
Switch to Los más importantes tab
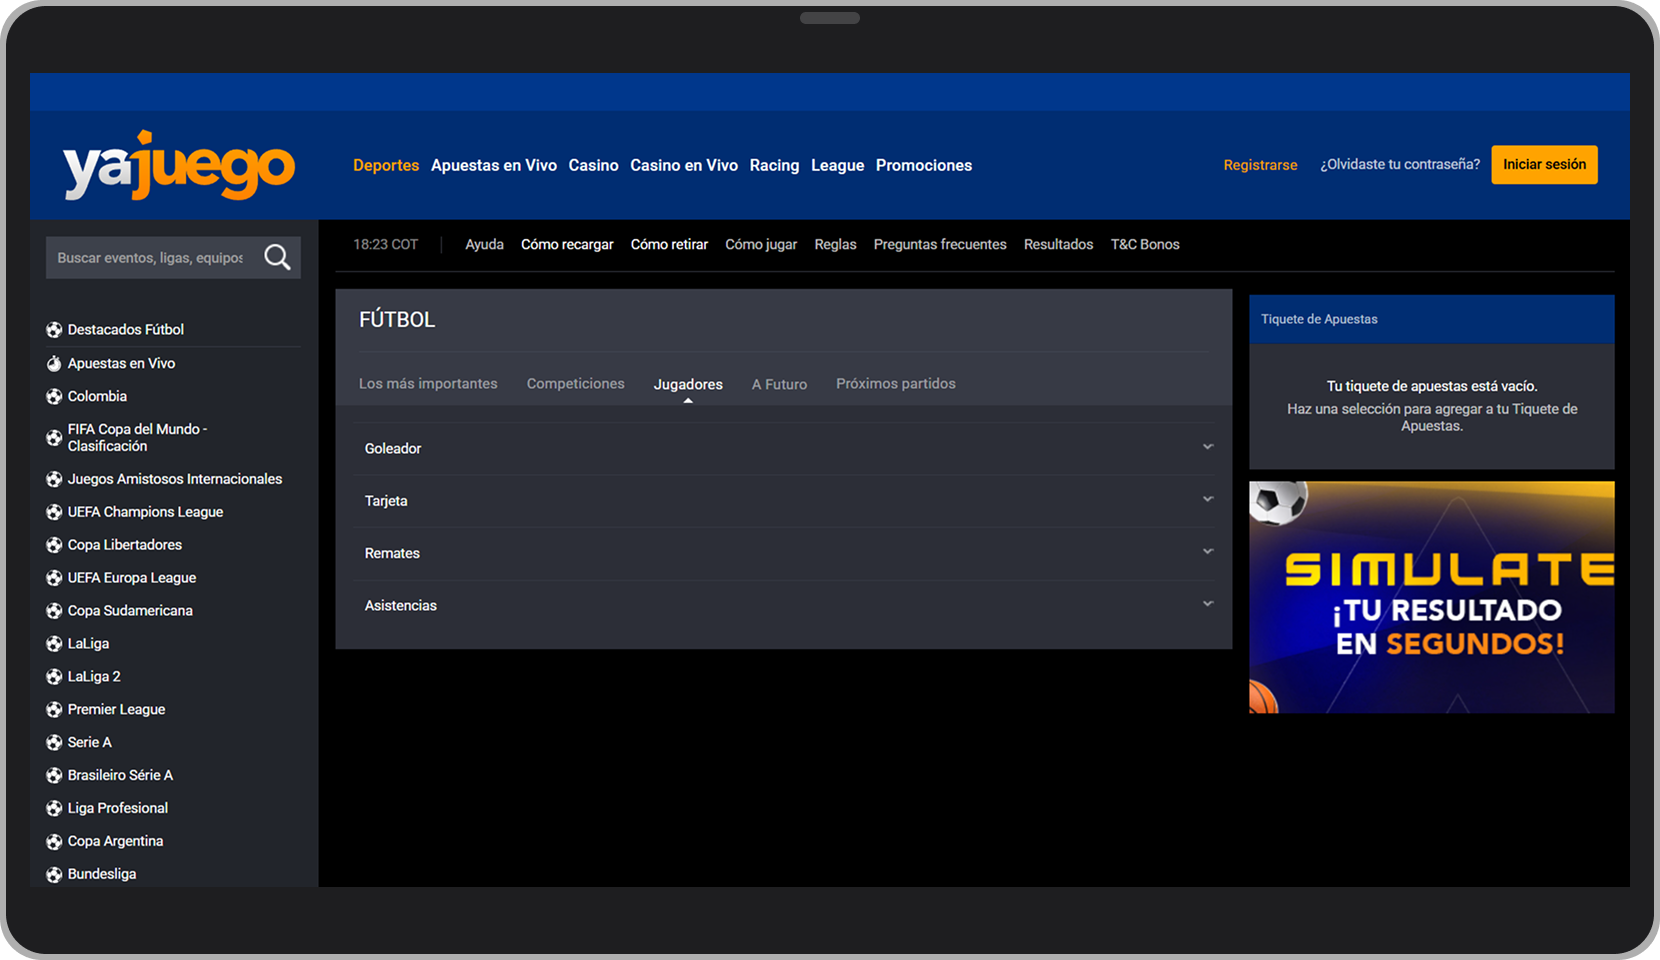[x=428, y=384]
